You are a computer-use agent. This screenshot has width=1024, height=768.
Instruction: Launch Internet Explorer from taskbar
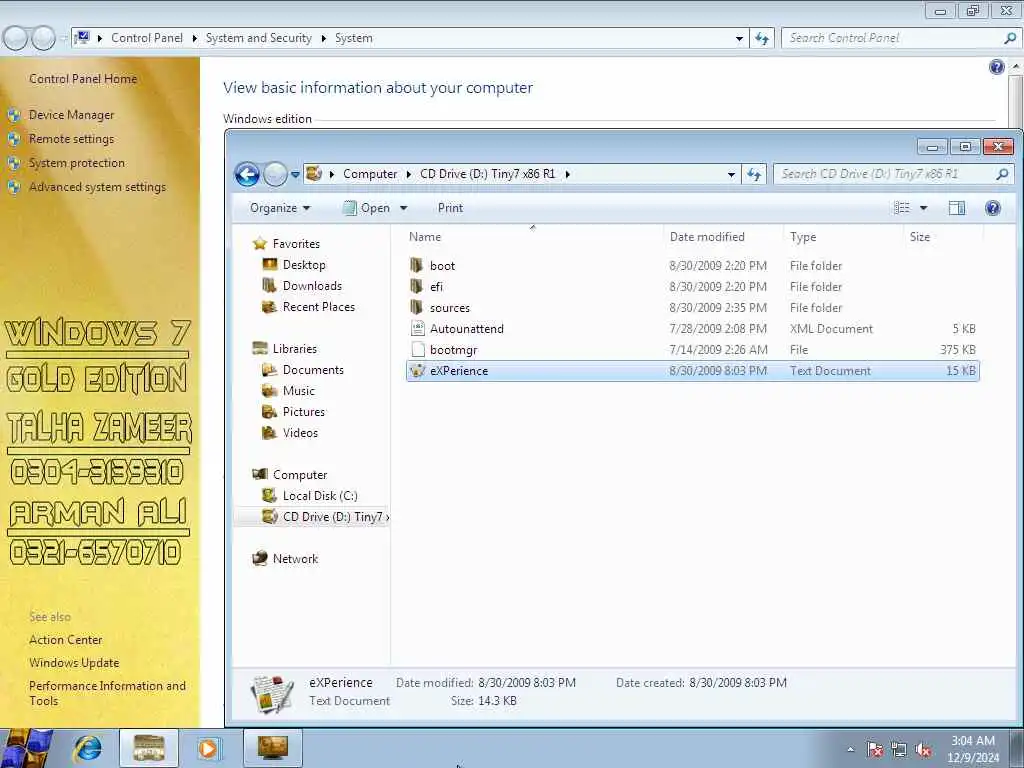[88, 748]
